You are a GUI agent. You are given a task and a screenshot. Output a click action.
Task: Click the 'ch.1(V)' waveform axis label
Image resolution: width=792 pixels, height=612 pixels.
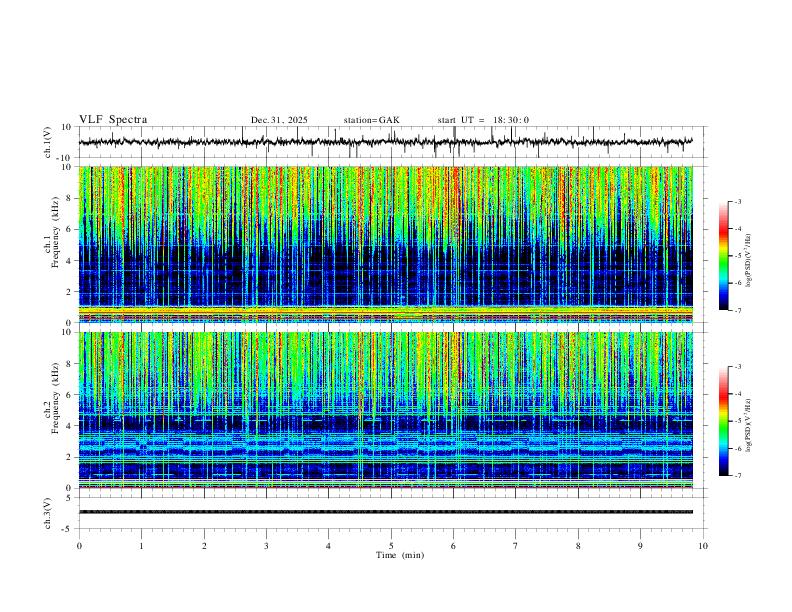coord(48,142)
